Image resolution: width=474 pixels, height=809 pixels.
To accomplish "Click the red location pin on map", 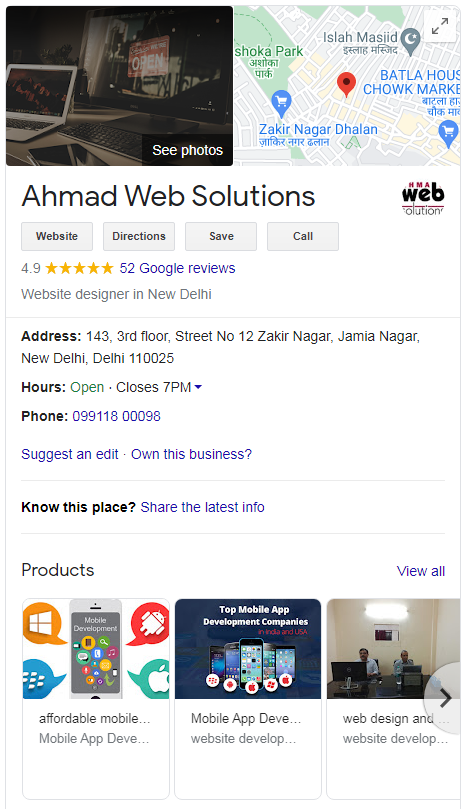I will pos(346,85).
